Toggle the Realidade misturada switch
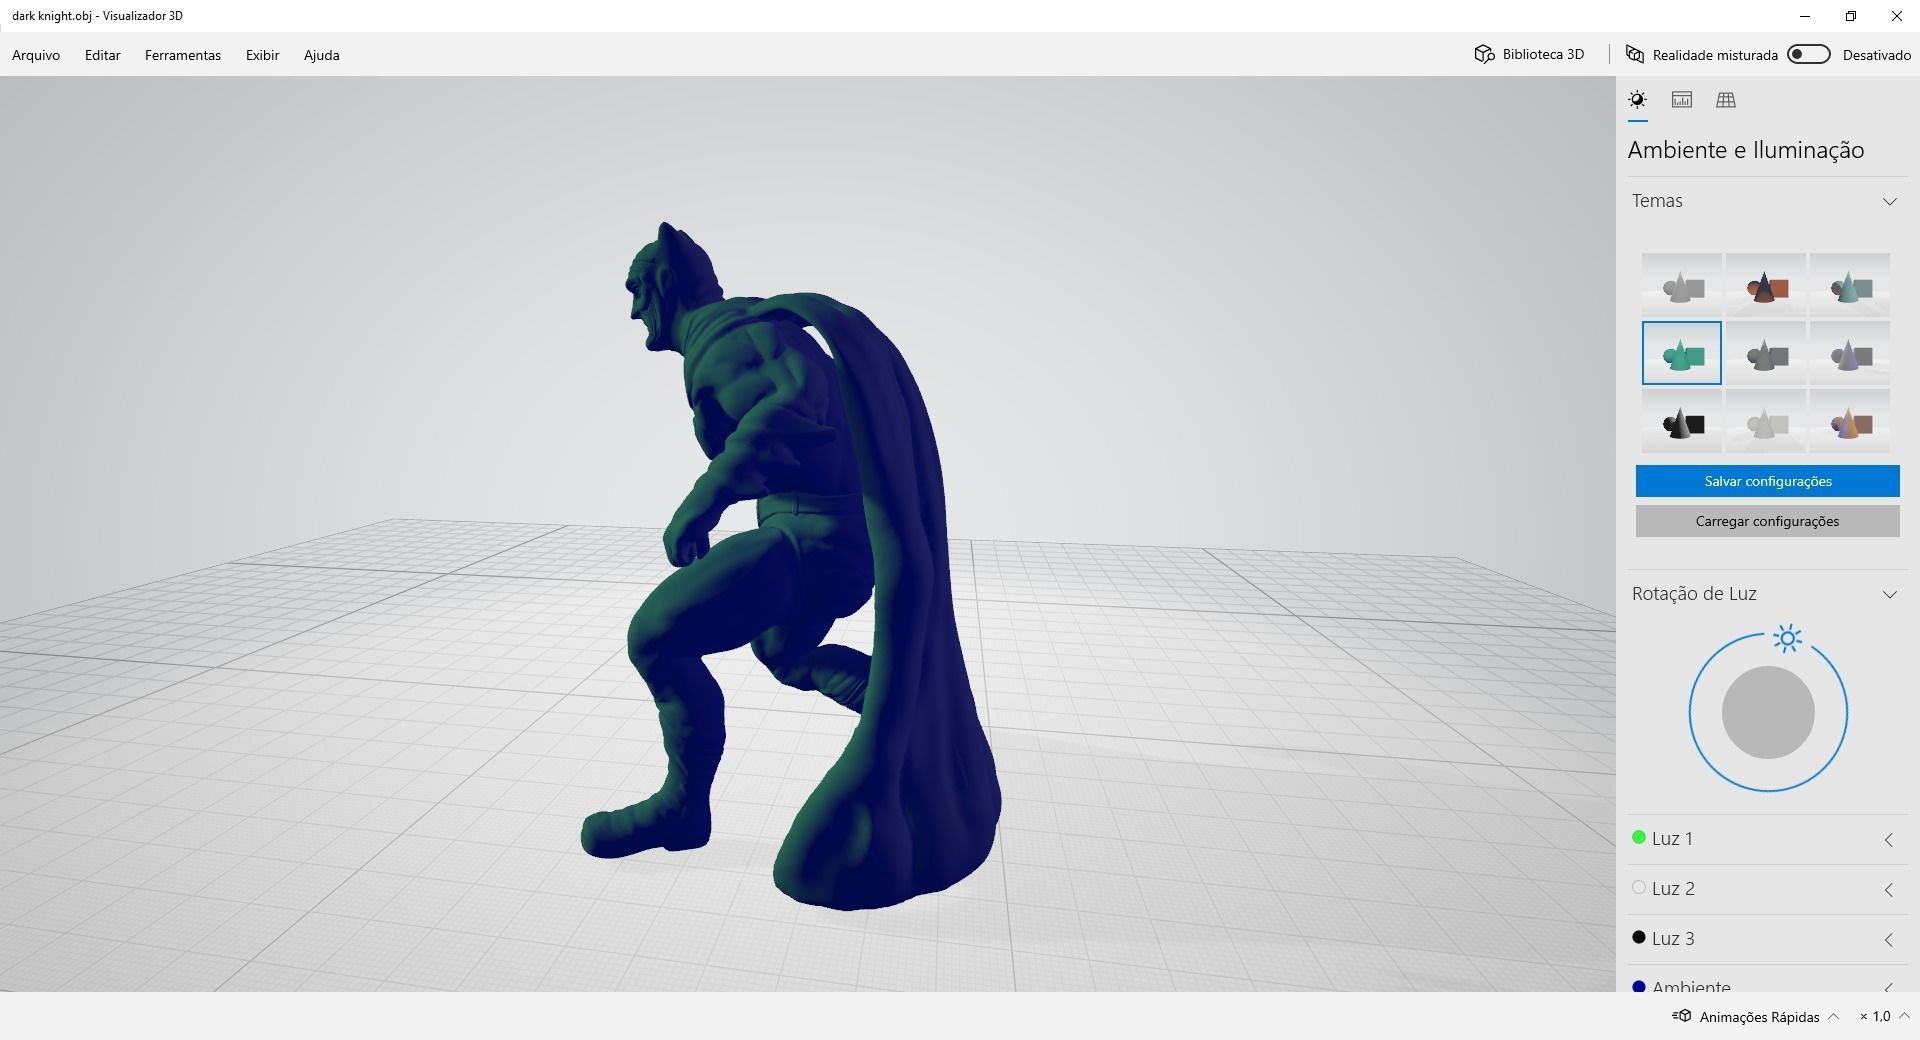1920x1040 pixels. 1808,54
